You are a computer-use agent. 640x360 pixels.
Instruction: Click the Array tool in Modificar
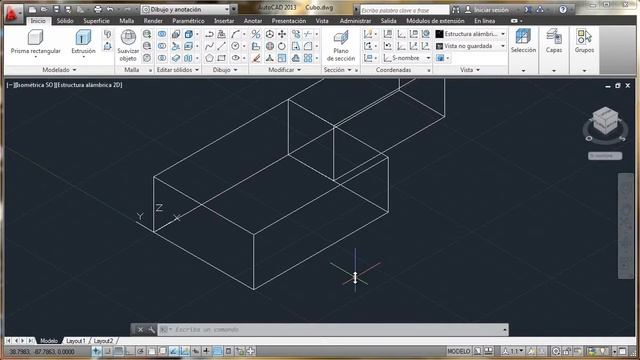tap(308, 58)
